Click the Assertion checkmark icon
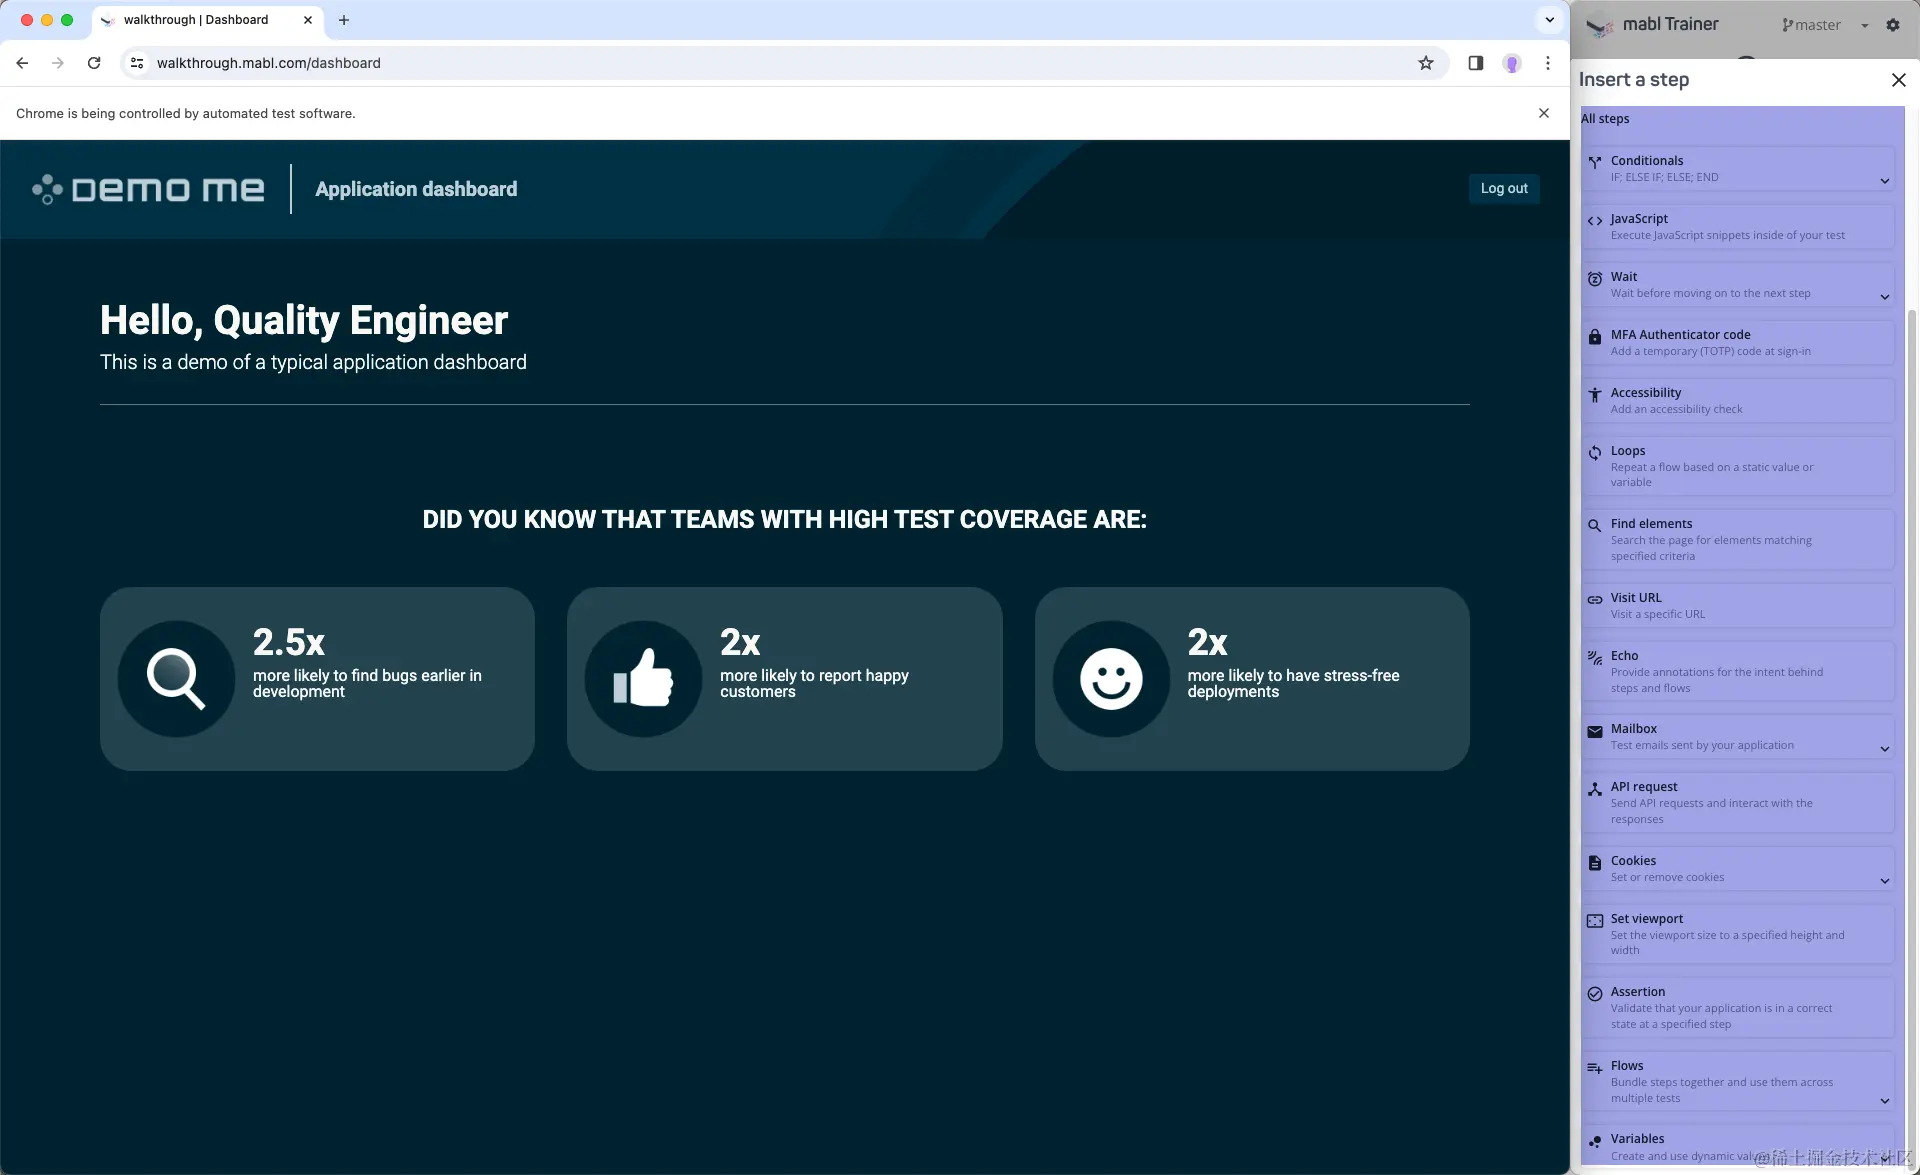The width and height of the screenshot is (1920, 1175). (x=1595, y=994)
